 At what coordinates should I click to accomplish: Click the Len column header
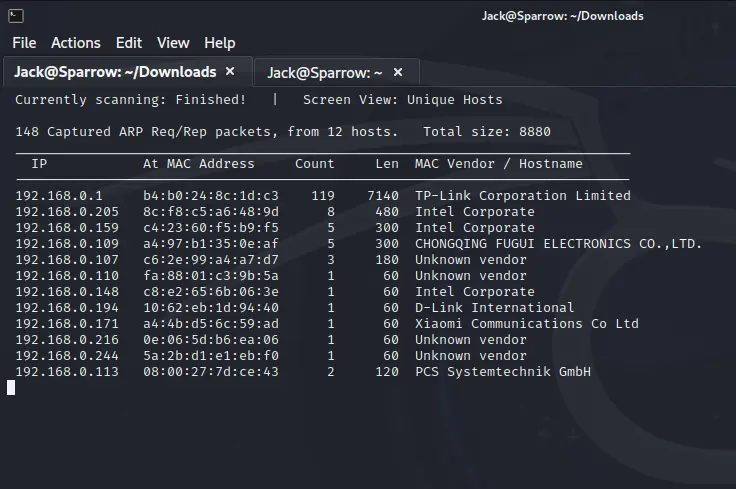[387, 164]
